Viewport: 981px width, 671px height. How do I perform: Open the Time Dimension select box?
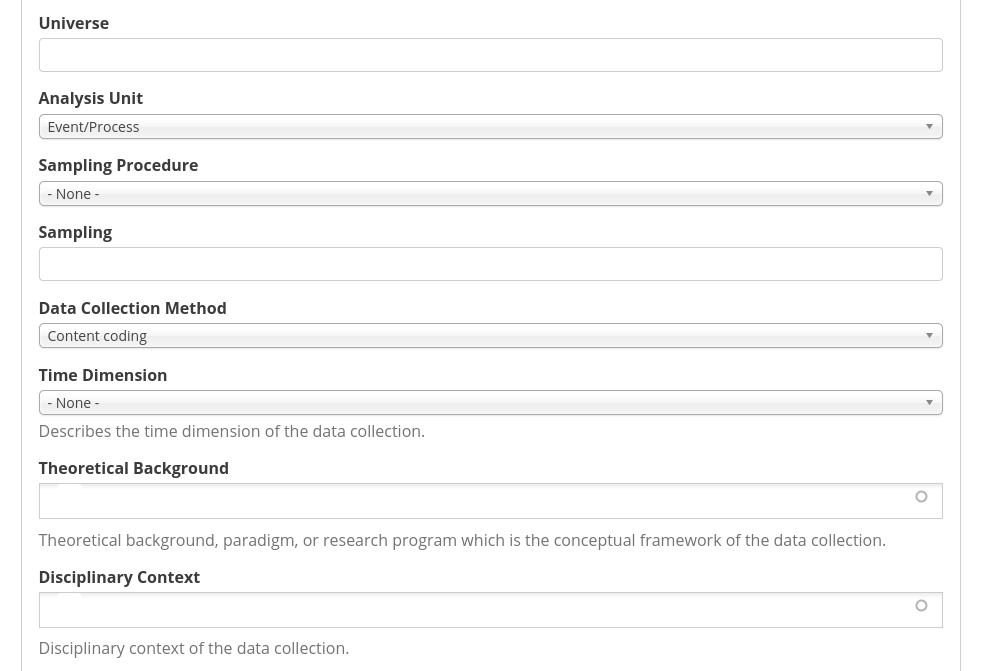(490, 403)
